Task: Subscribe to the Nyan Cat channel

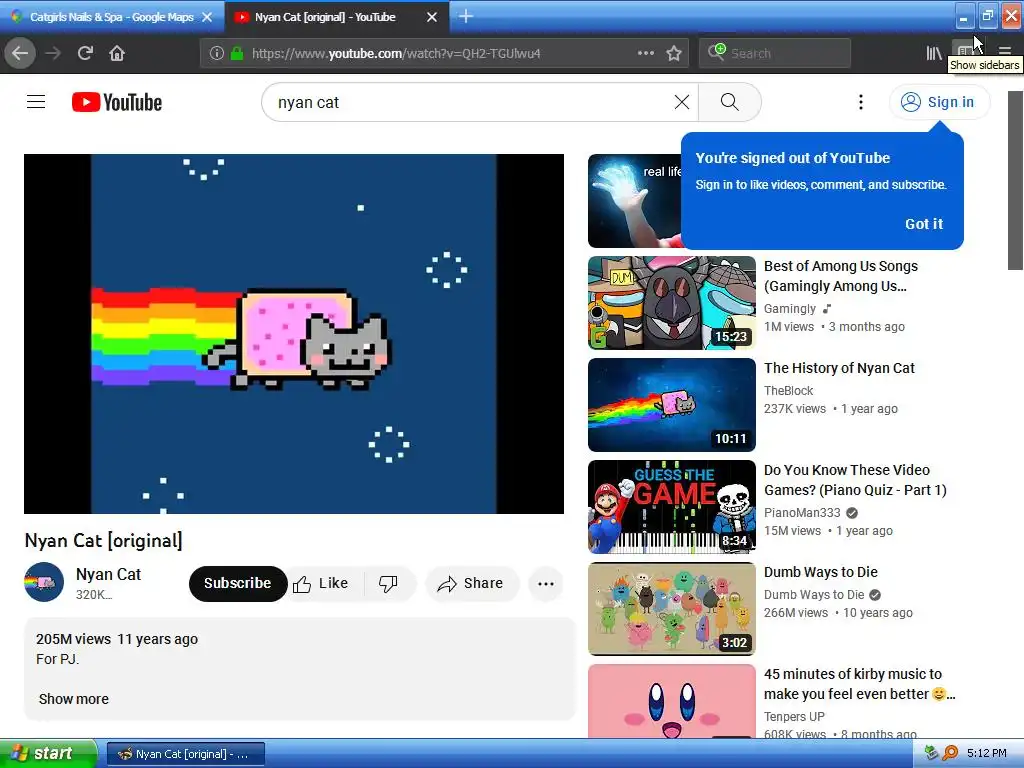Action: click(x=237, y=583)
